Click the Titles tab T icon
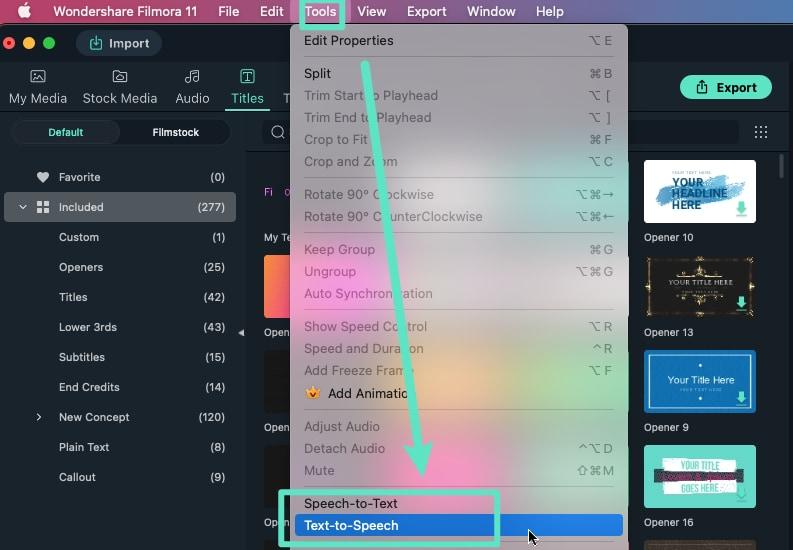The image size is (793, 550). pyautogui.click(x=247, y=76)
